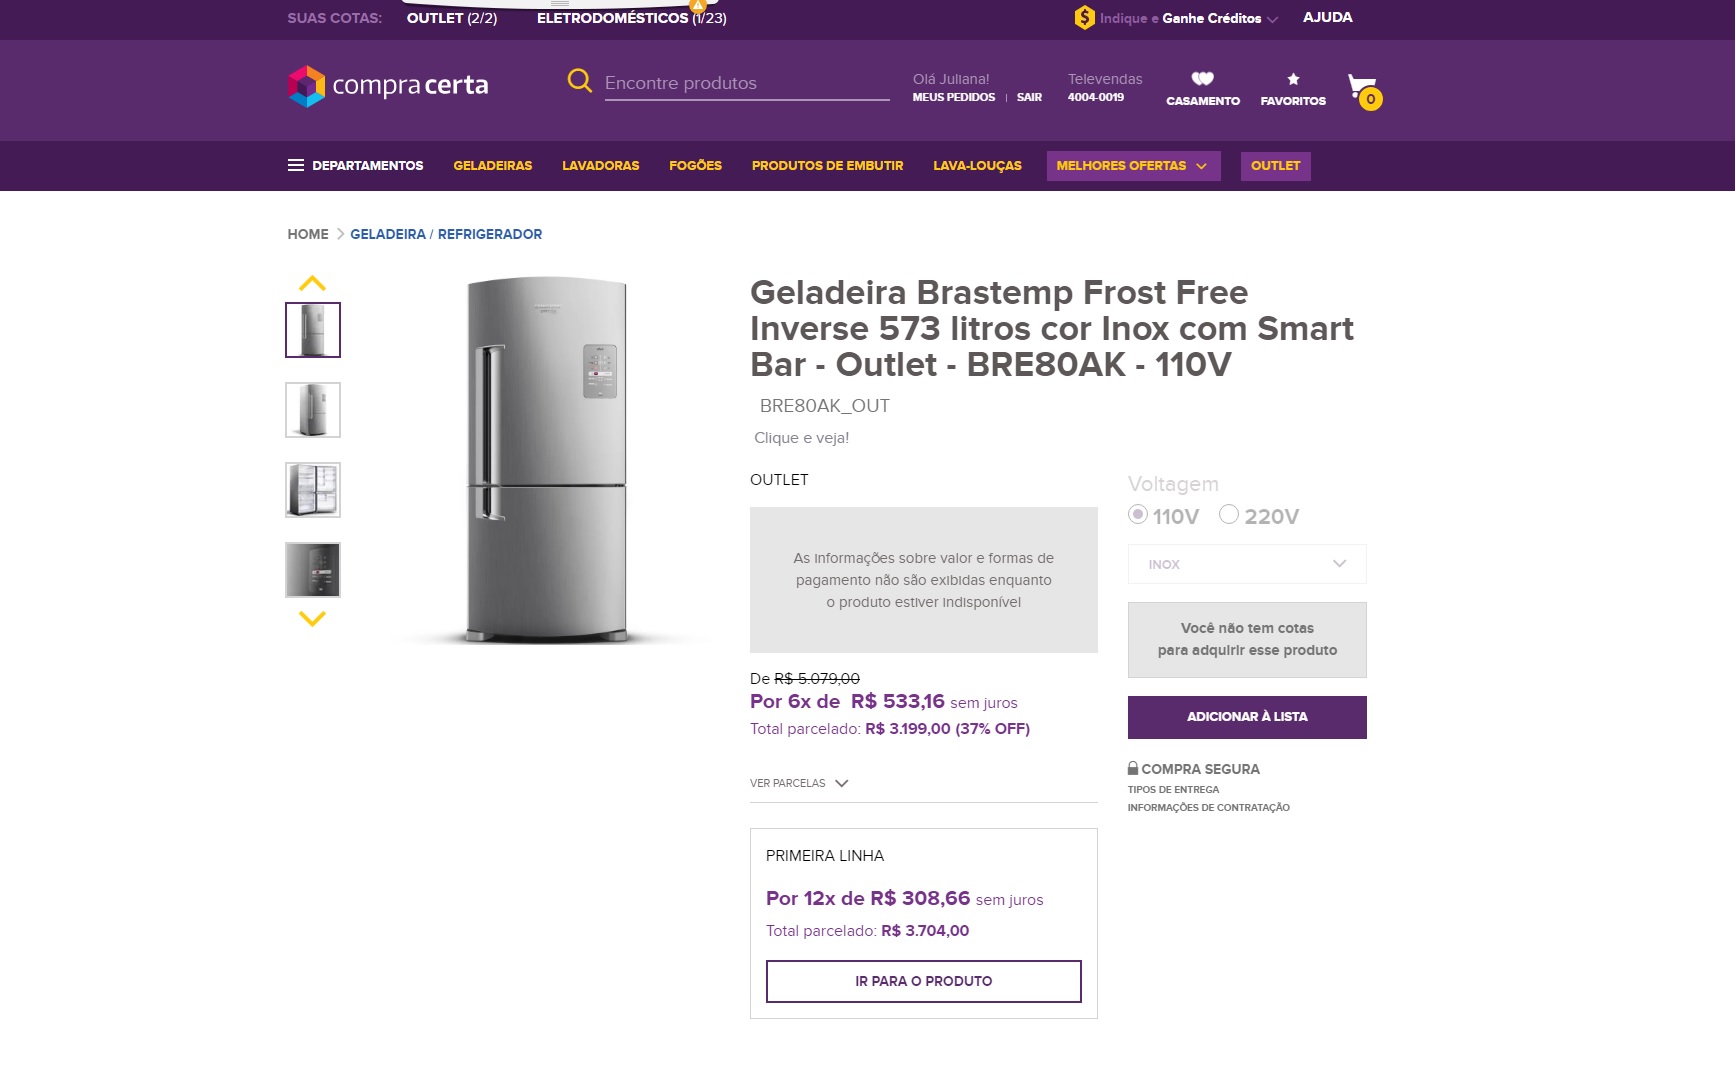Expand Ver Parcelas installments list

click(799, 783)
